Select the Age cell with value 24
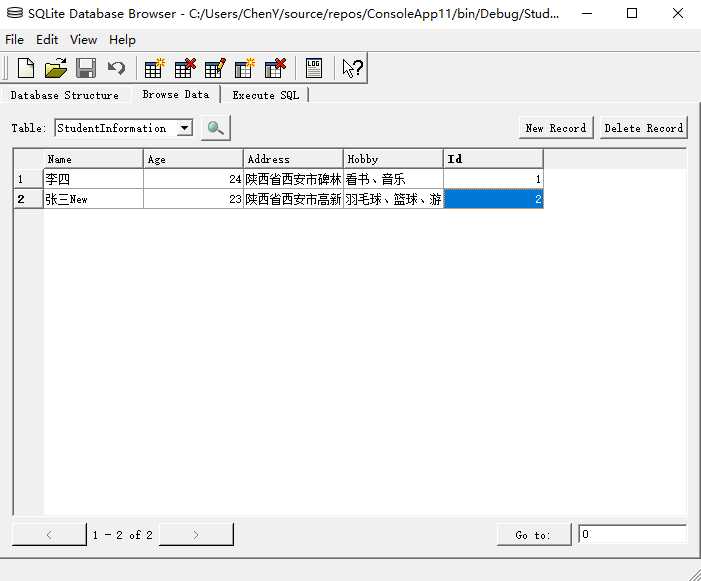 193,179
